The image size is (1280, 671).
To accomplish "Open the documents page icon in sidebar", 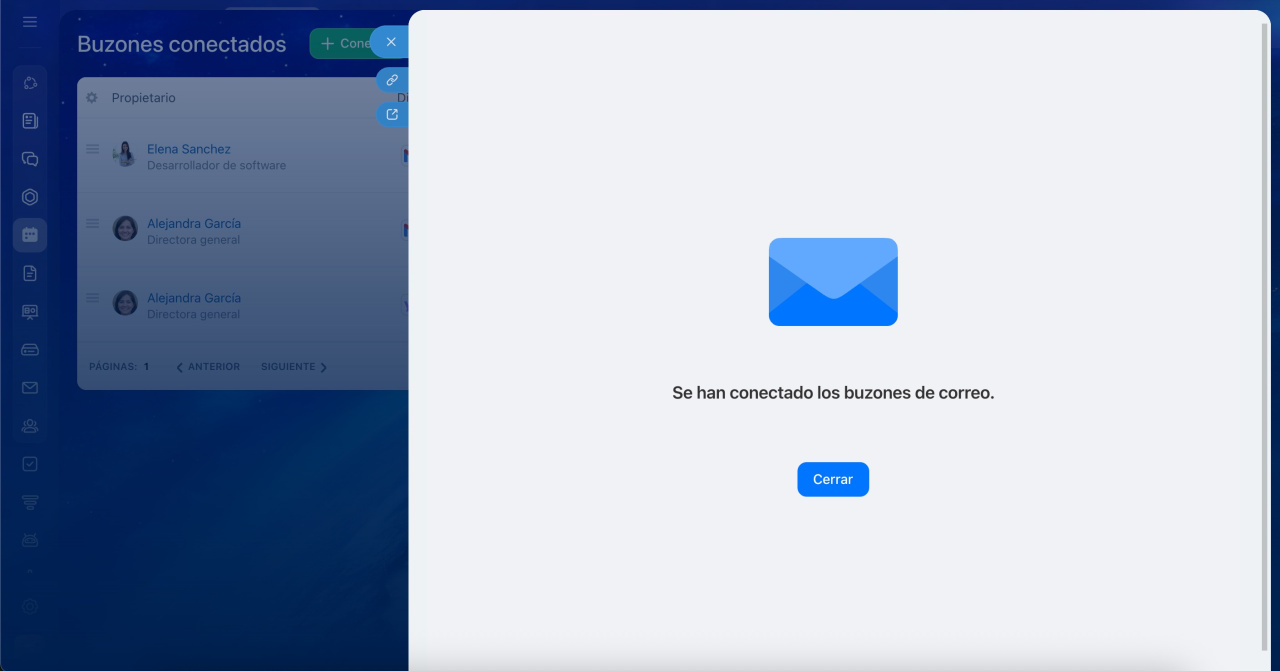I will coord(30,273).
